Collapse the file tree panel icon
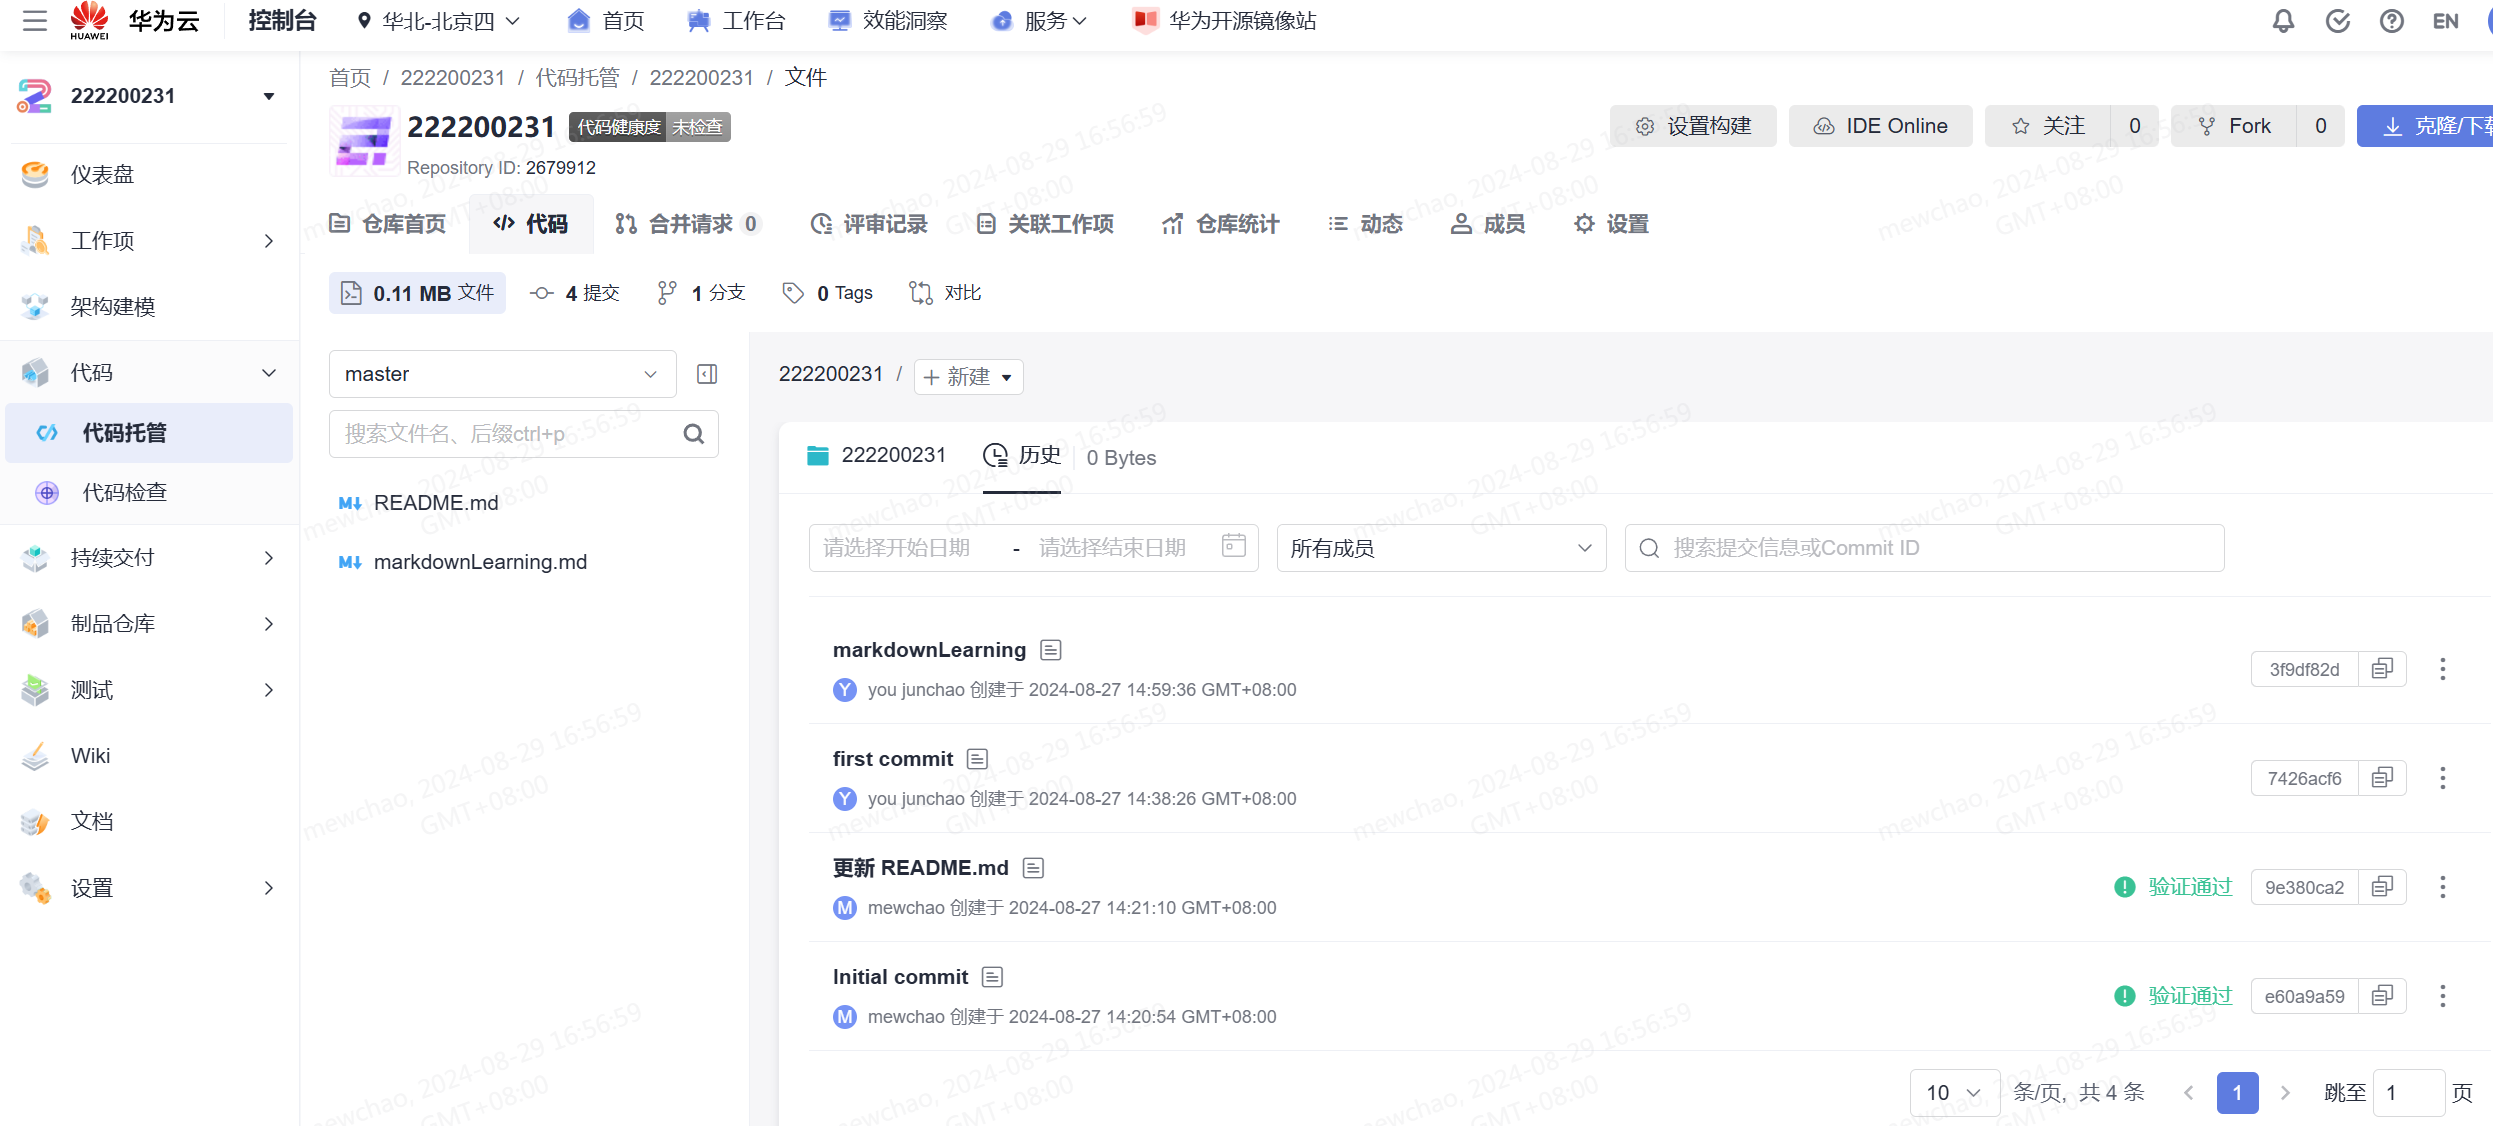The width and height of the screenshot is (2493, 1126). pyautogui.click(x=707, y=374)
